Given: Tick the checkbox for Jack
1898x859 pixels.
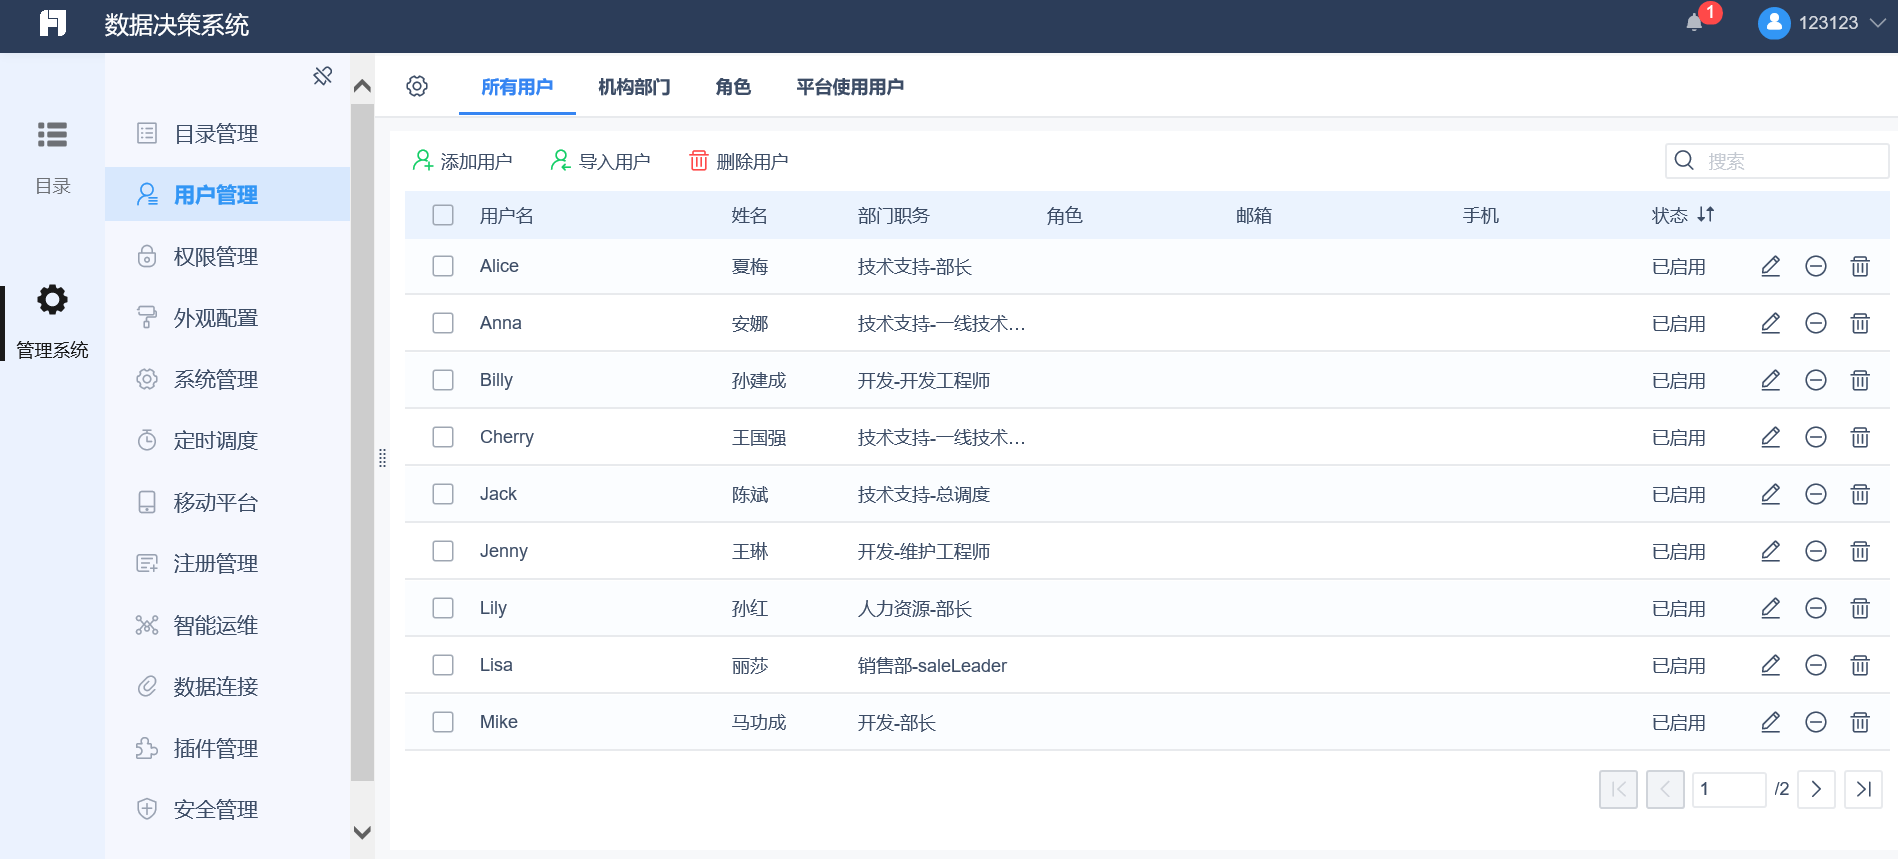Looking at the screenshot, I should coord(443,494).
